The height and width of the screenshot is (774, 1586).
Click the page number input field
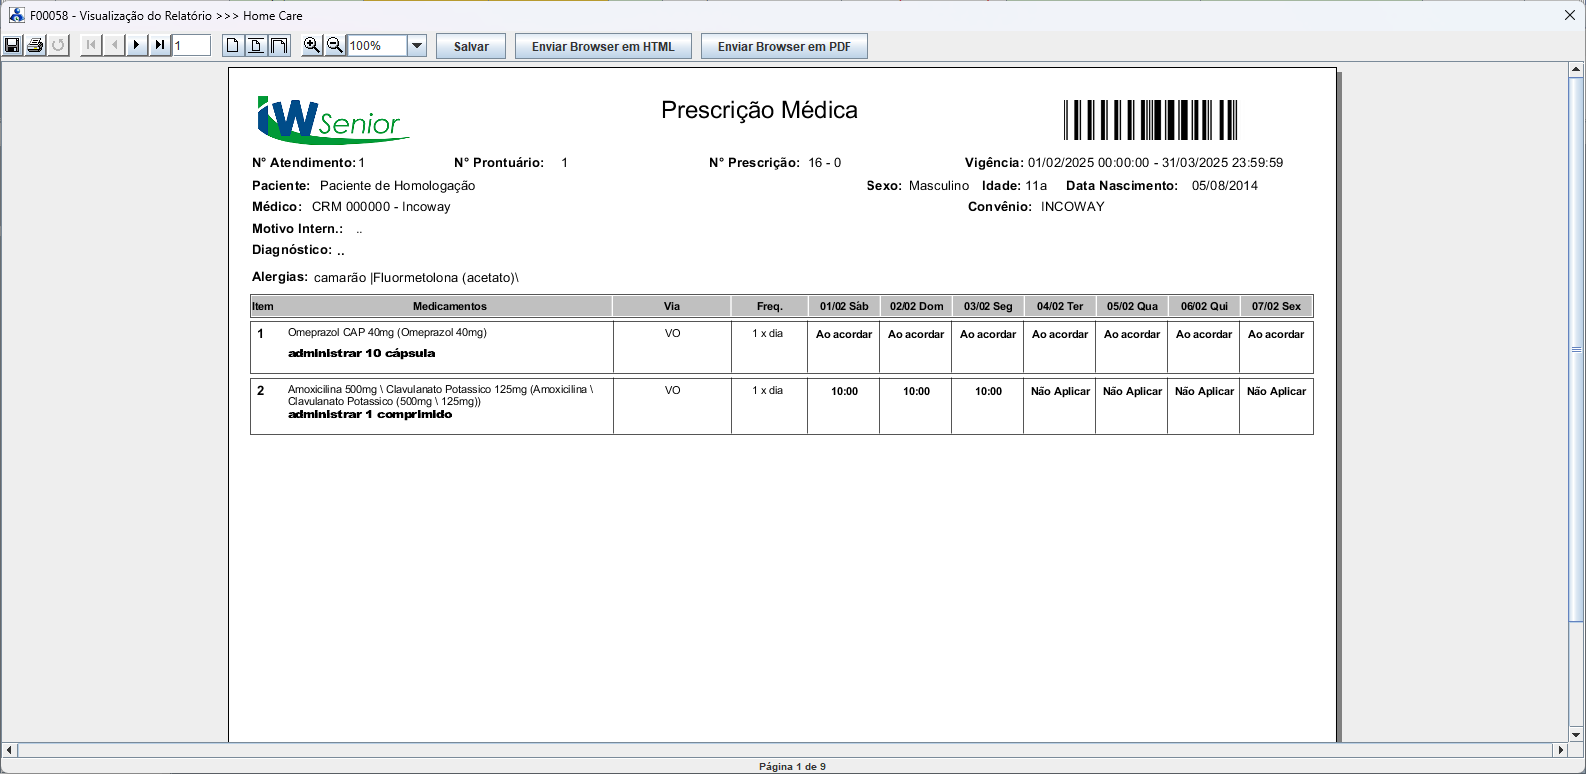click(x=191, y=45)
